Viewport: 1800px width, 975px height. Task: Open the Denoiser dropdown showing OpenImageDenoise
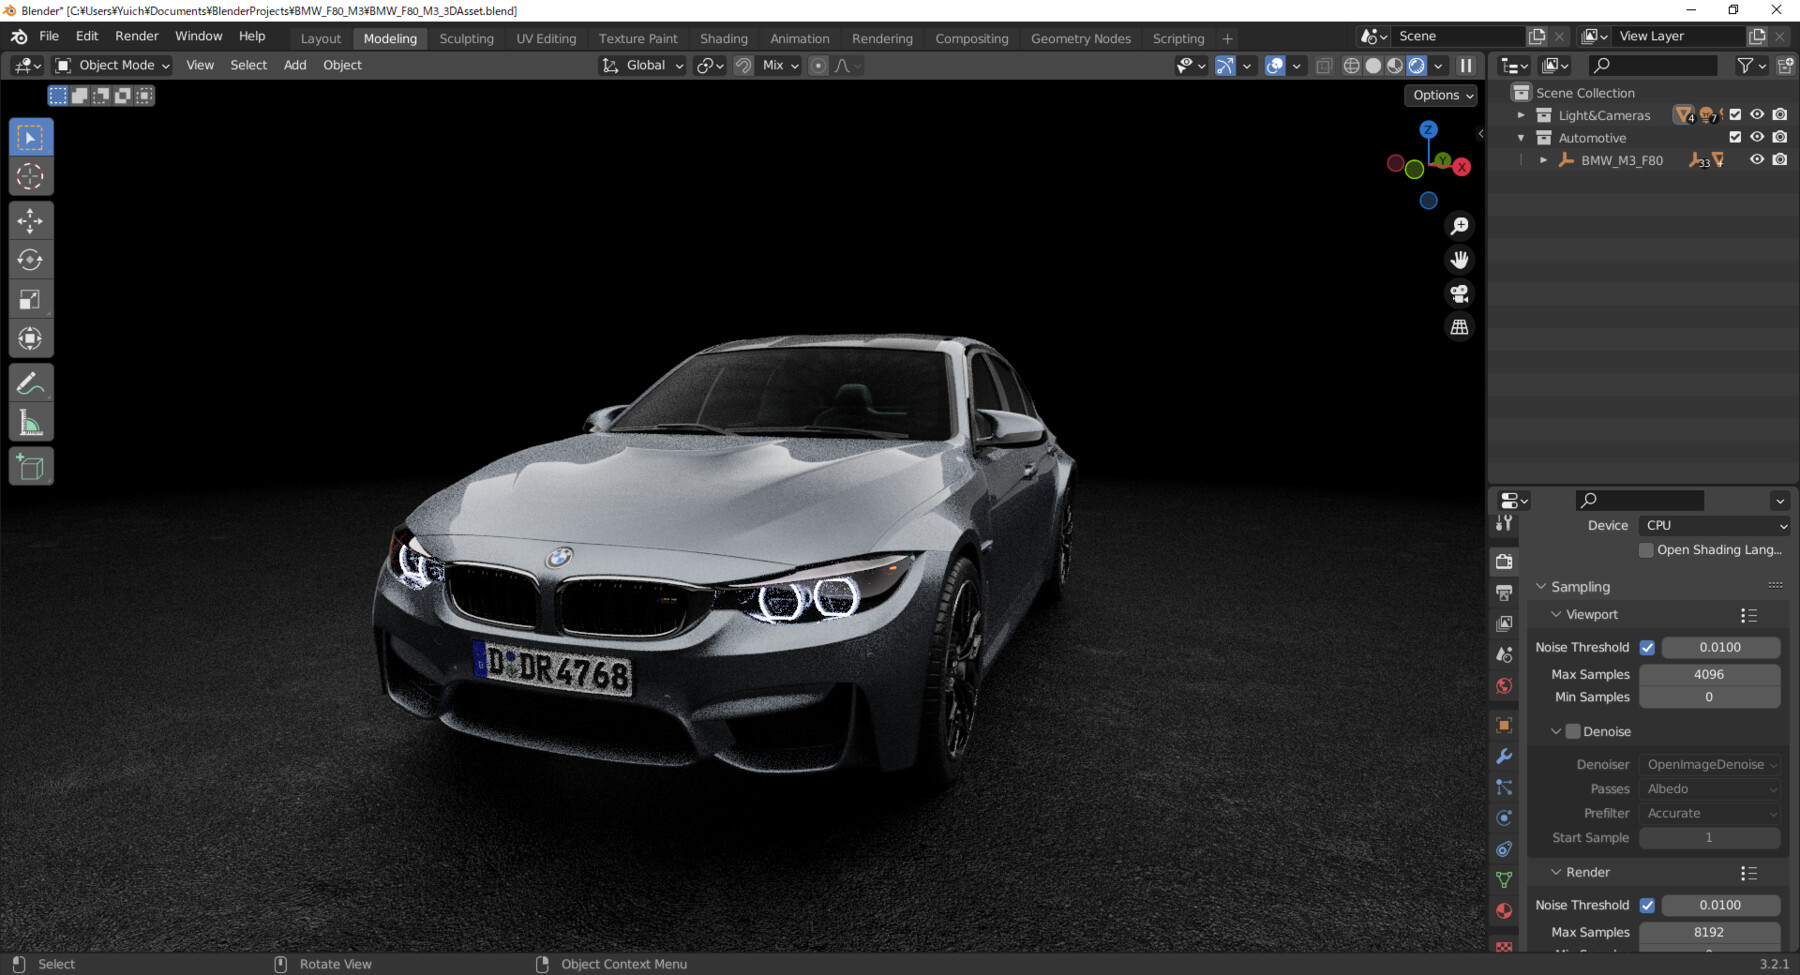click(x=1710, y=764)
